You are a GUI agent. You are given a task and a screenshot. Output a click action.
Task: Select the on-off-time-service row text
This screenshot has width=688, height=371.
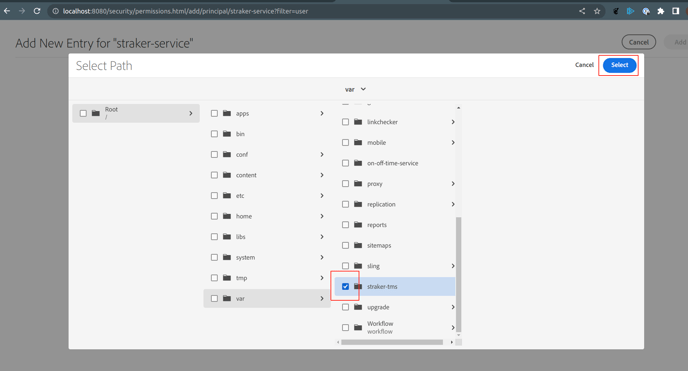393,163
